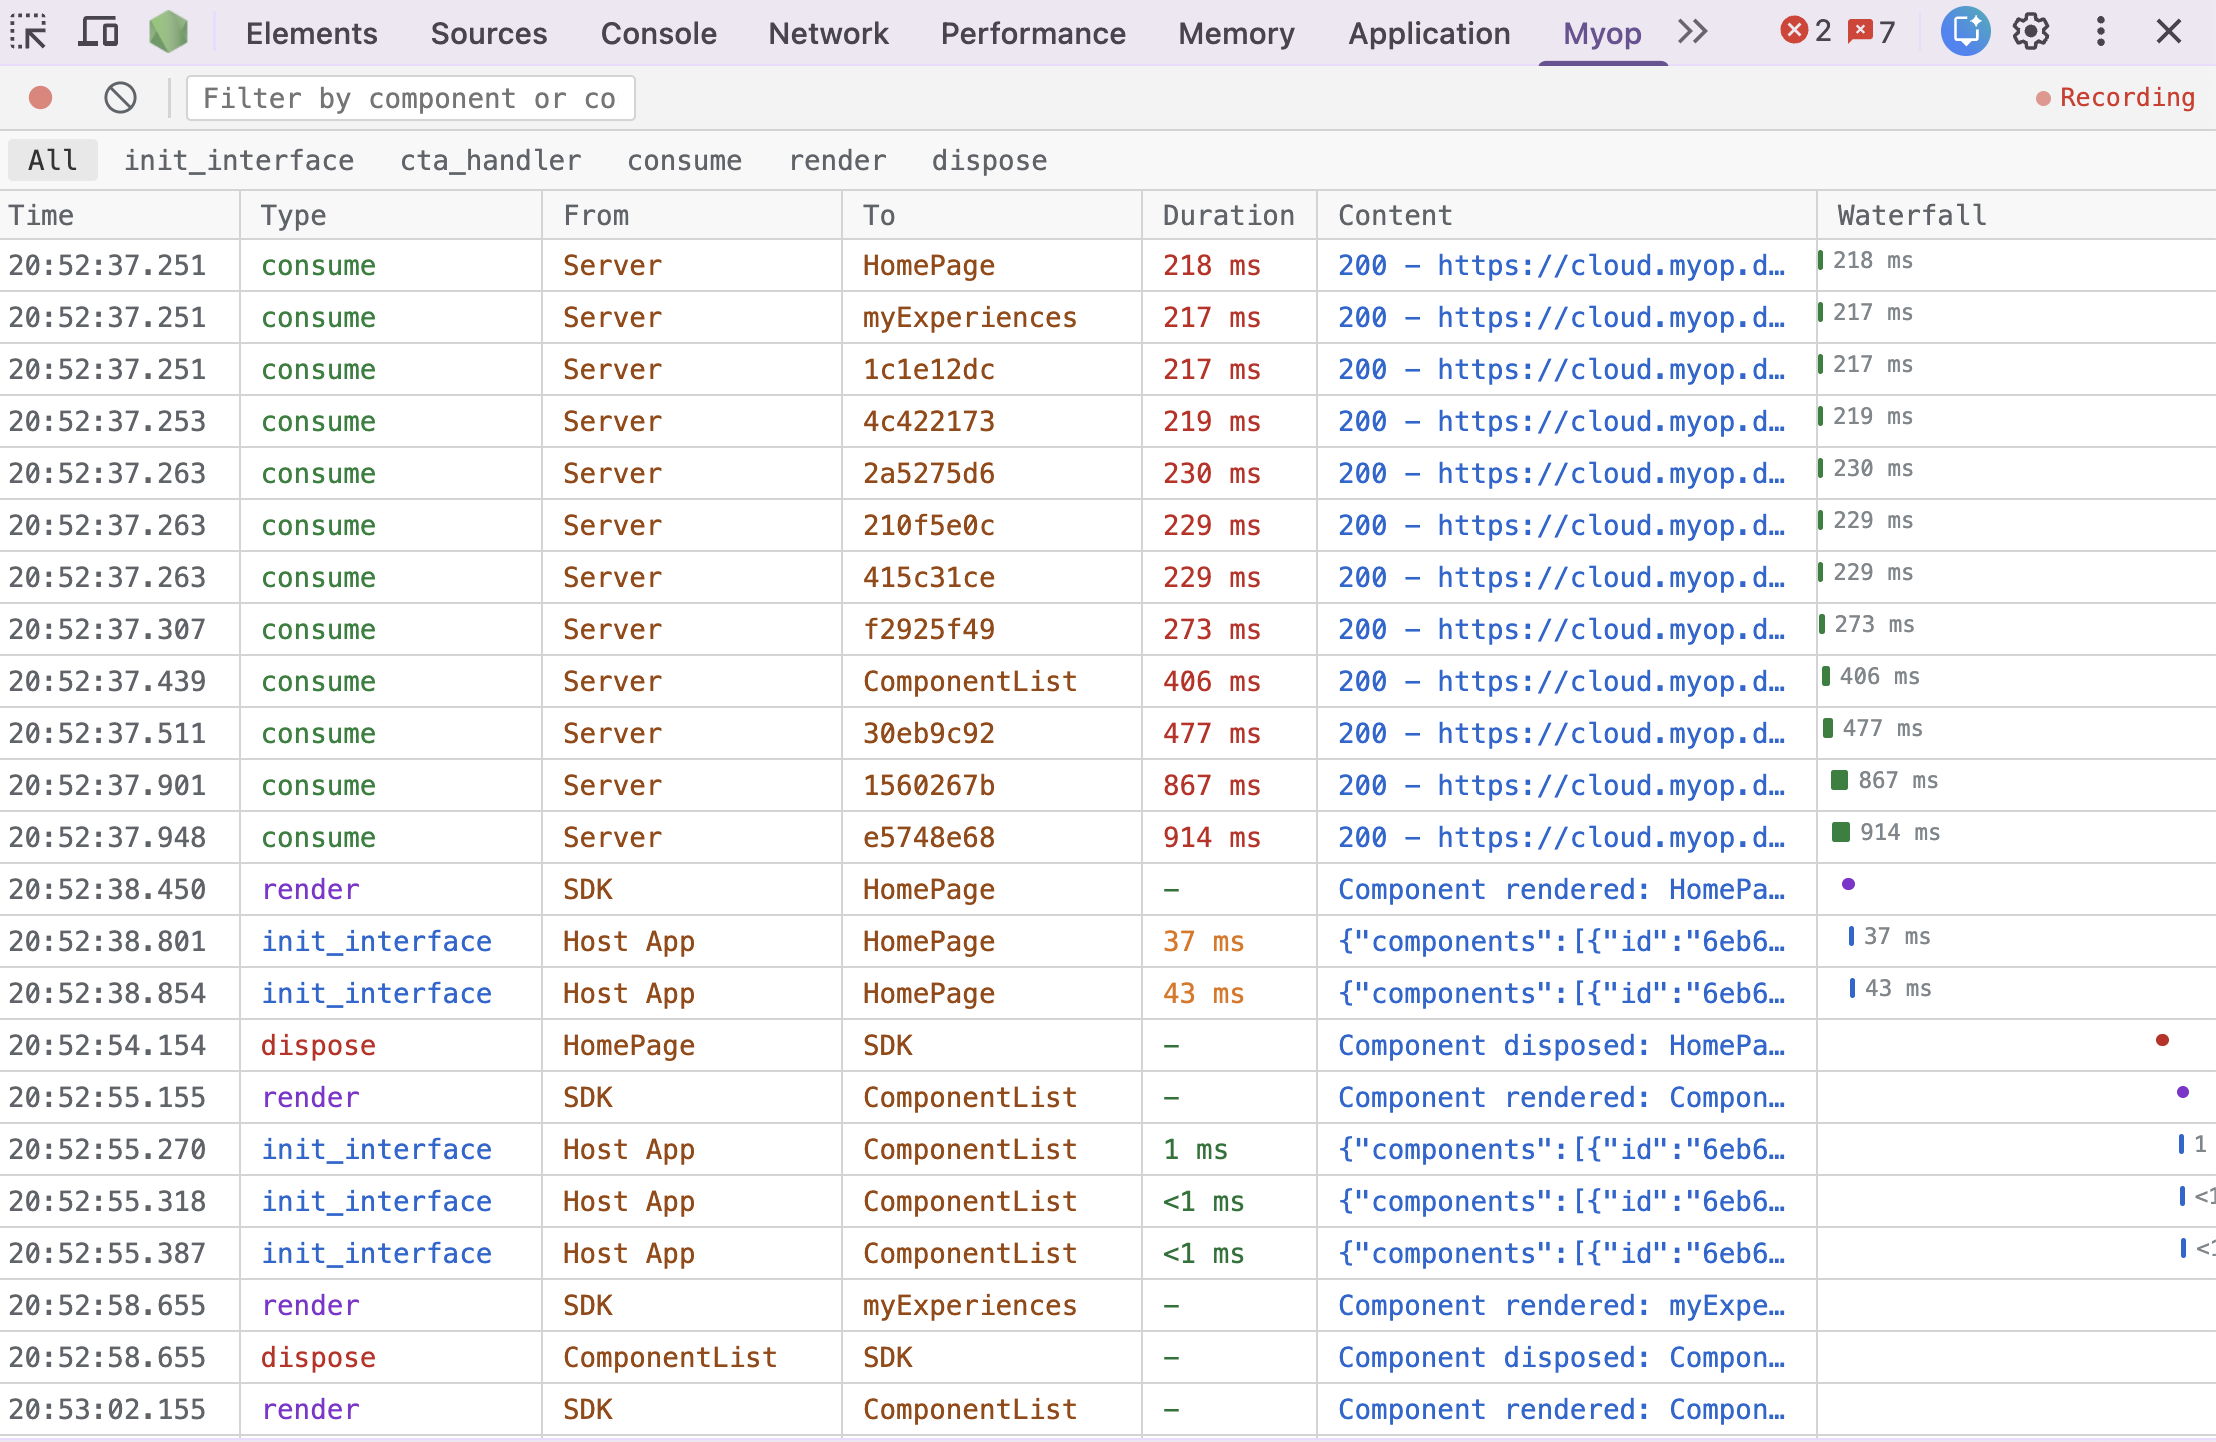Open the HomePage 218 ms response link
Image resolution: width=2216 pixels, height=1442 pixels.
tap(1561, 265)
